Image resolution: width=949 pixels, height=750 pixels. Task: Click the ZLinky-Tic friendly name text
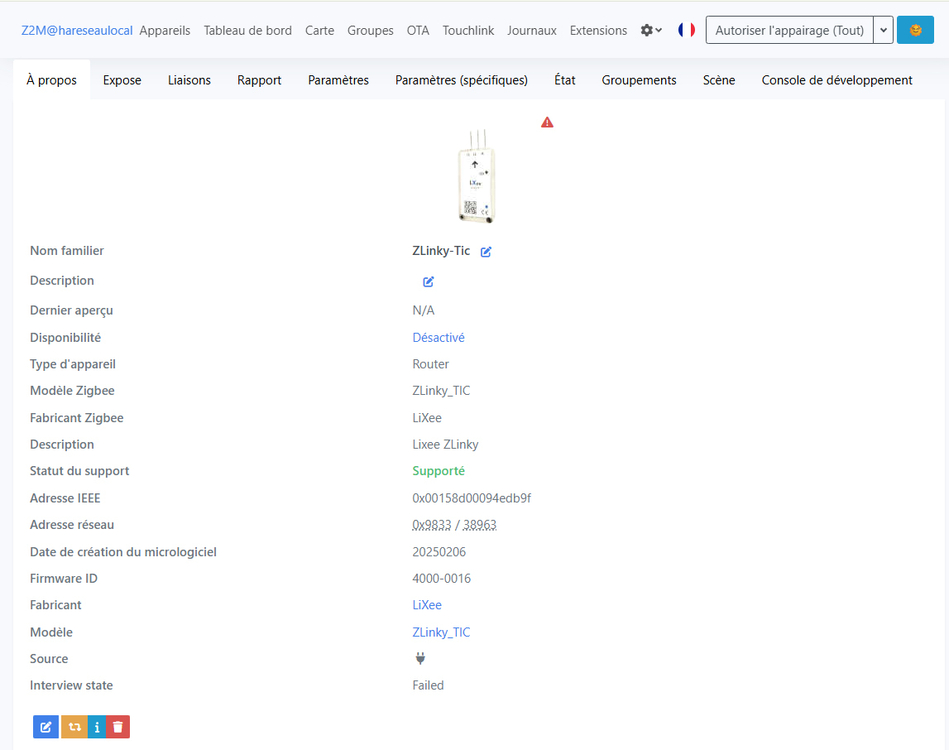(x=441, y=251)
